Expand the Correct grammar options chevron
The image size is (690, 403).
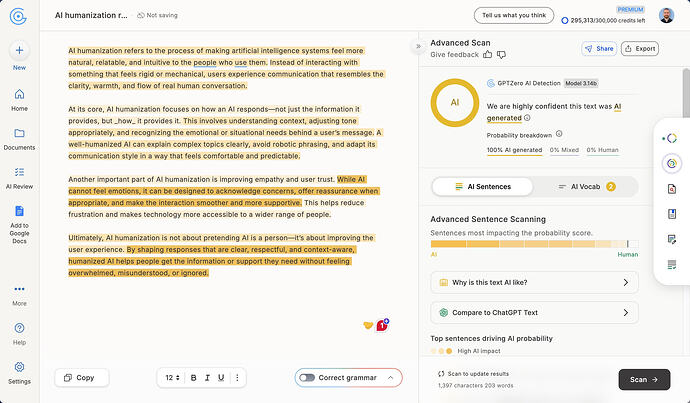coord(390,377)
